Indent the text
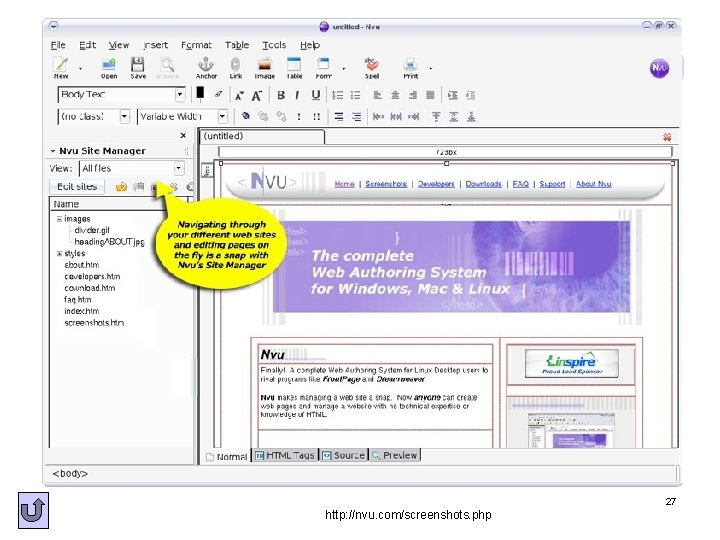 [453, 95]
